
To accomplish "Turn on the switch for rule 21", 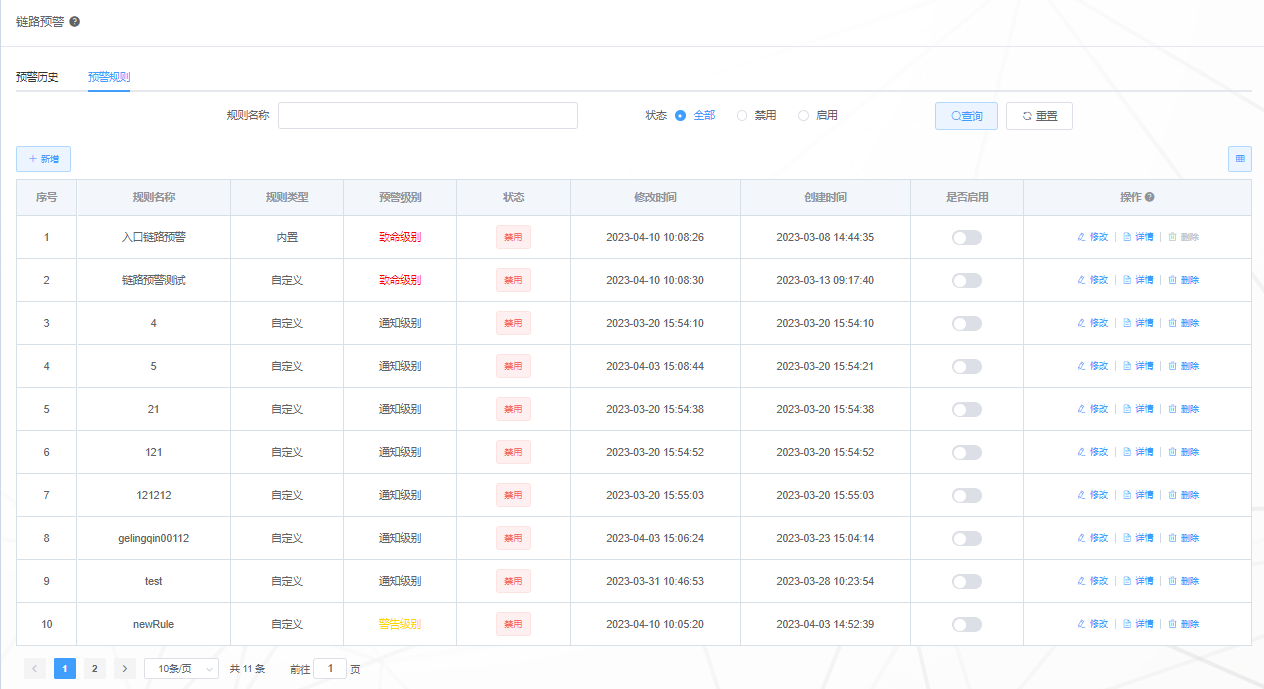I will point(967,409).
